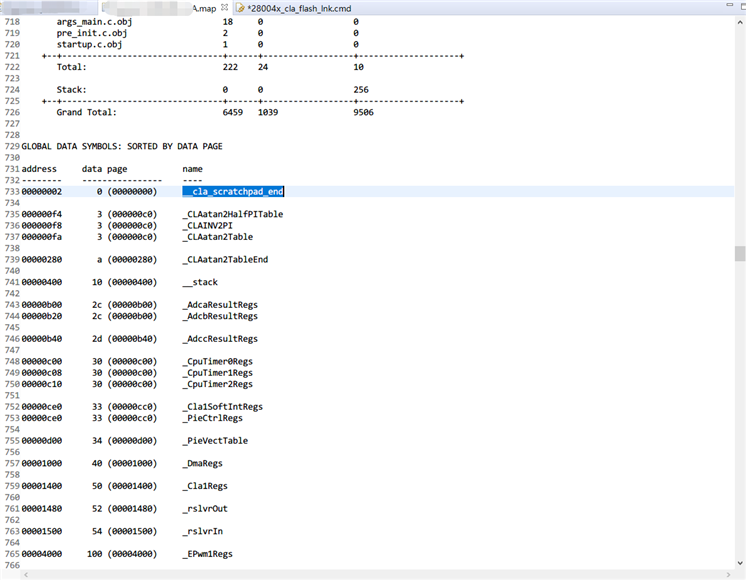The height and width of the screenshot is (580, 746).
Task: Click the _CLAatan2Table symbol name
Action: pyautogui.click(x=218, y=237)
